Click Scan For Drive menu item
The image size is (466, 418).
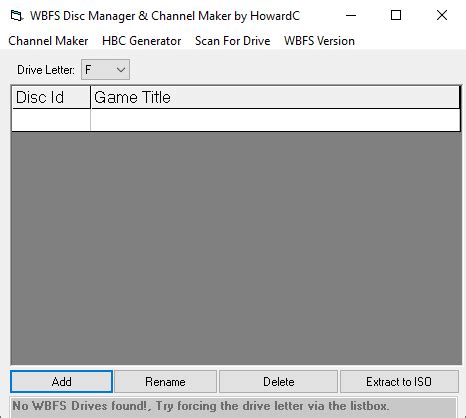pyautogui.click(x=233, y=41)
